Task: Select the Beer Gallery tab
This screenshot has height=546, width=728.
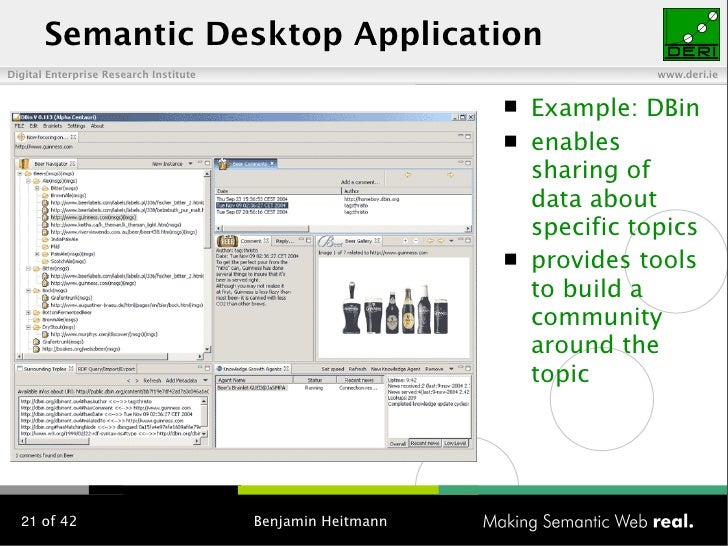Action: coord(350,241)
